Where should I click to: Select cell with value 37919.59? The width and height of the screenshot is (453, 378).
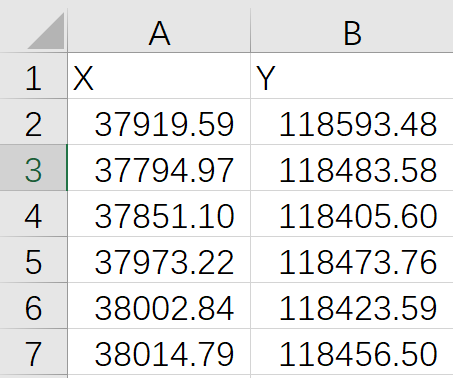(x=159, y=122)
